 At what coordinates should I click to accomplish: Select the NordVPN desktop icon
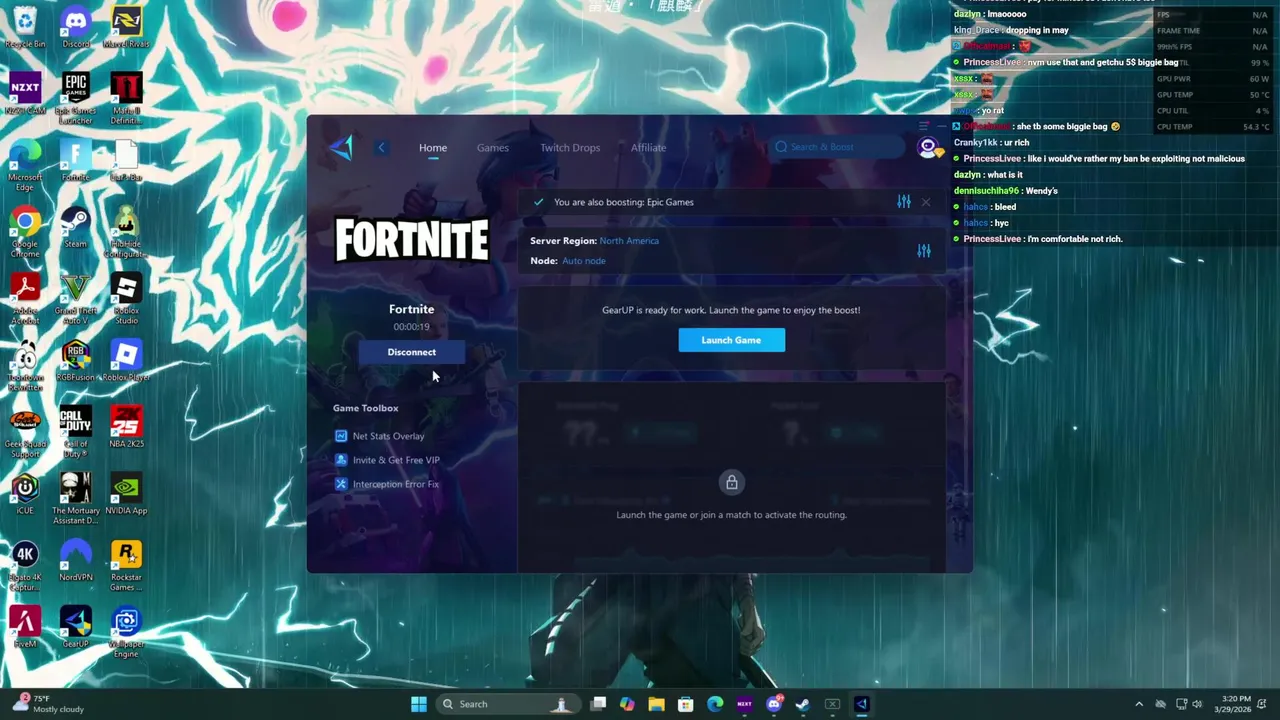(x=75, y=561)
